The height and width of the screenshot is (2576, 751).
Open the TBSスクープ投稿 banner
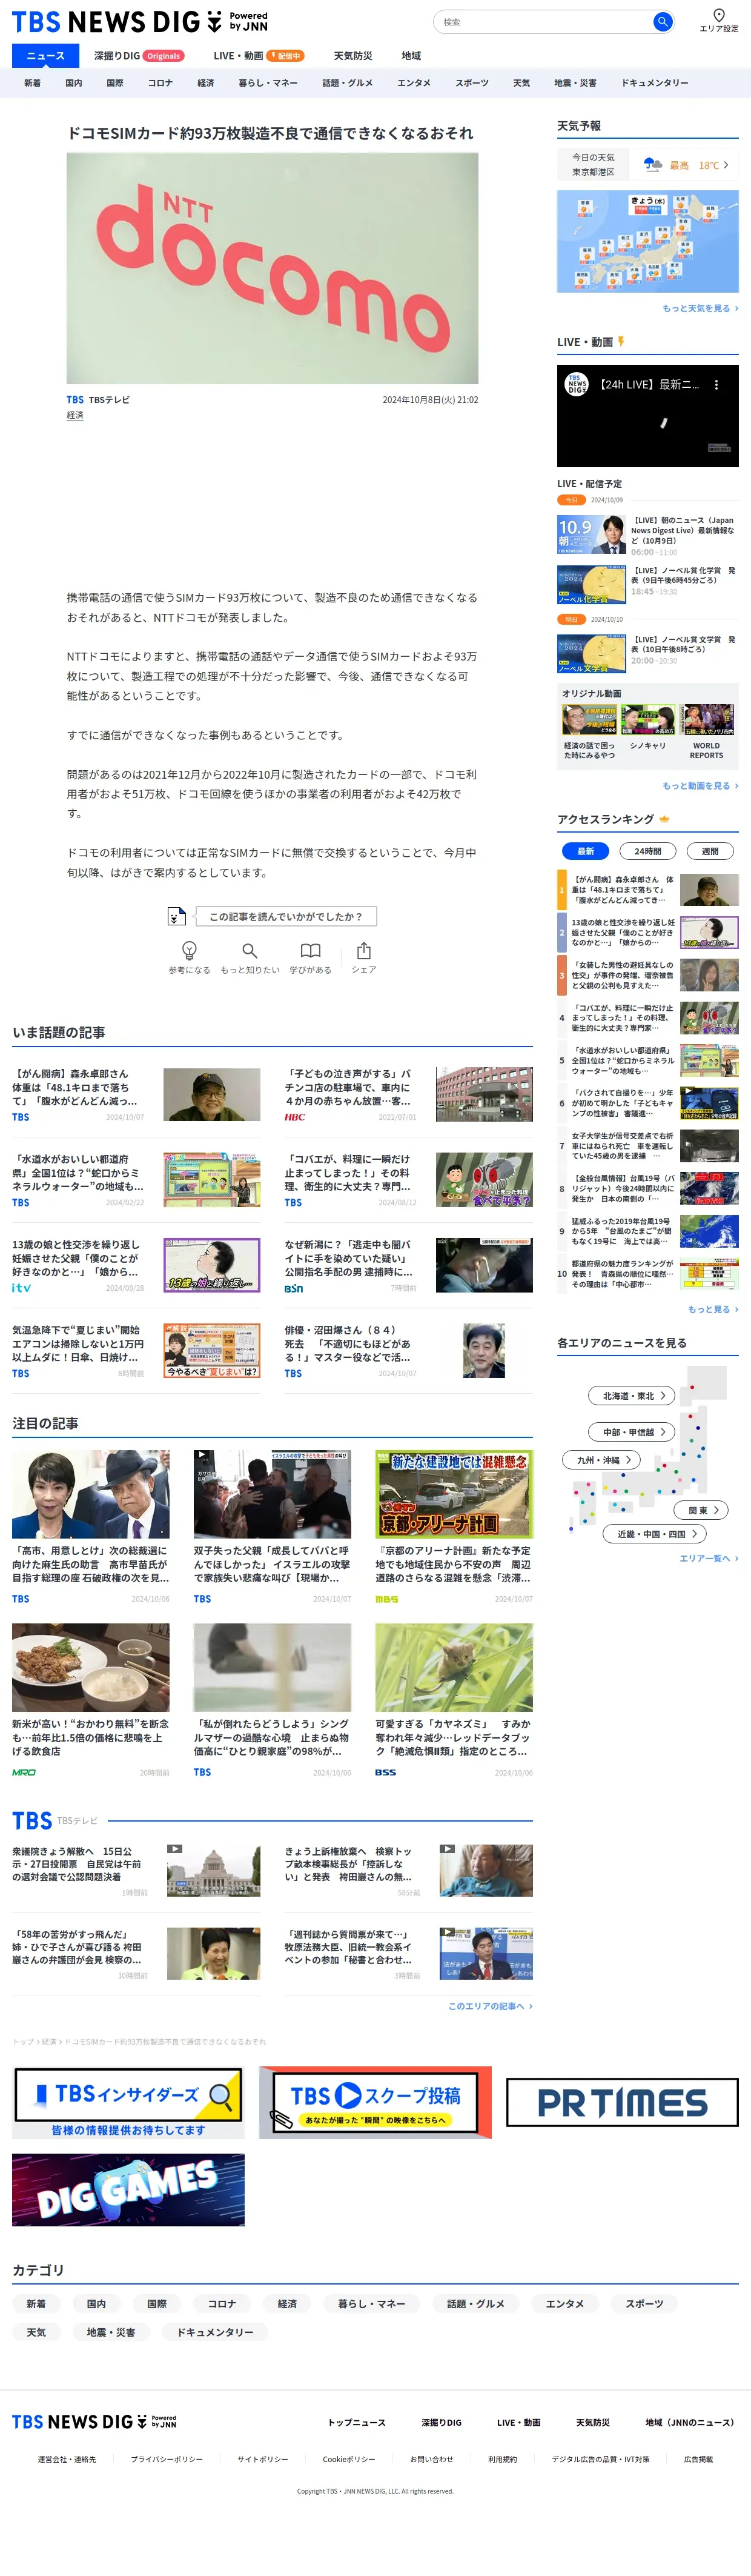375,2103
